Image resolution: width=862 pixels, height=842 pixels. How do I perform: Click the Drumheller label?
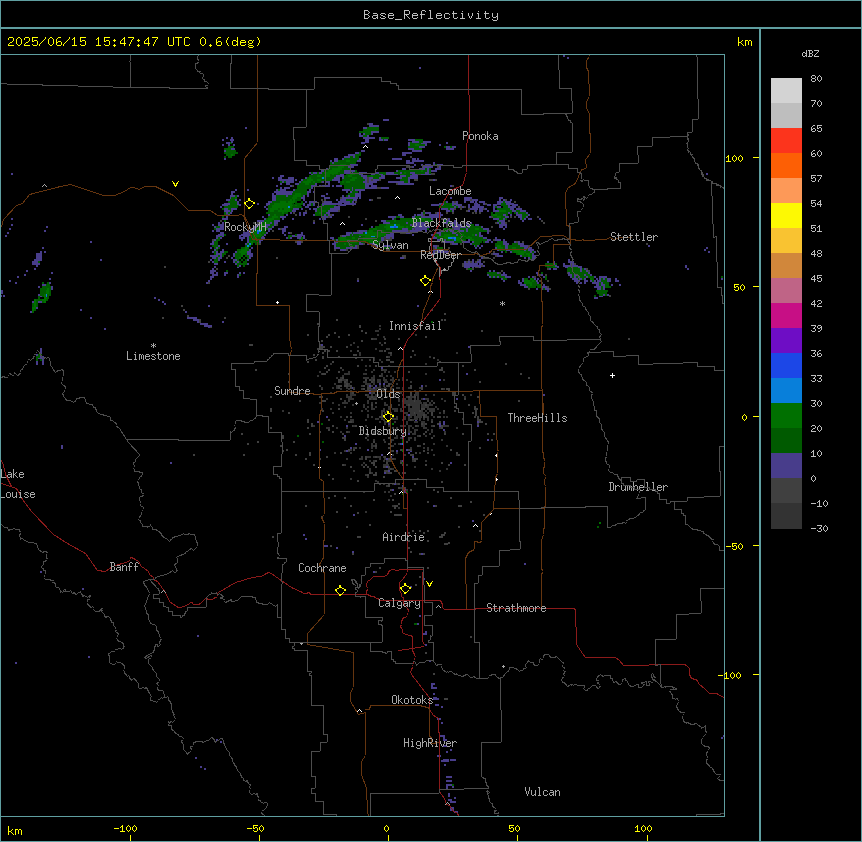pyautogui.click(x=638, y=487)
